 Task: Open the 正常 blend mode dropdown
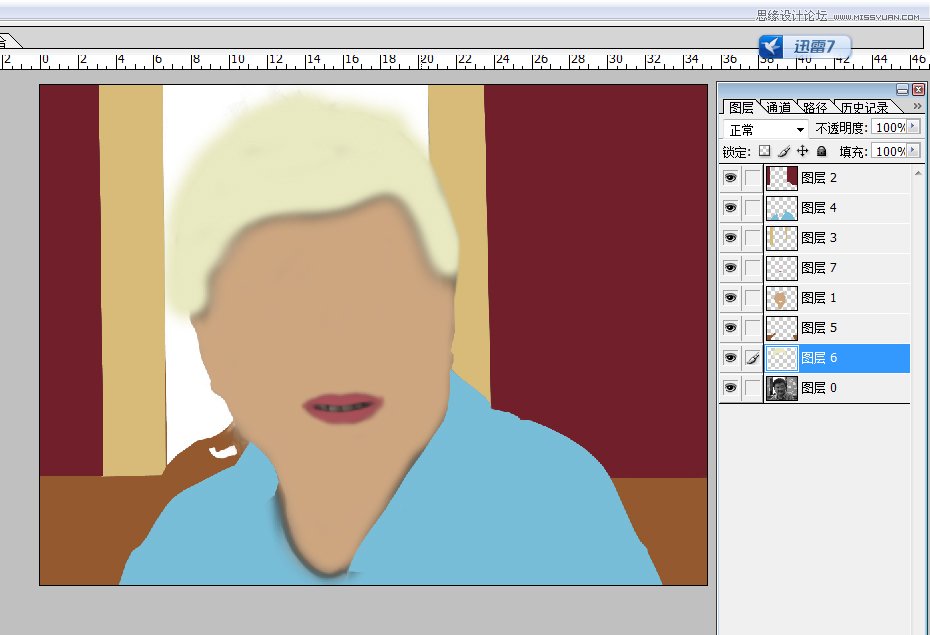(x=765, y=129)
